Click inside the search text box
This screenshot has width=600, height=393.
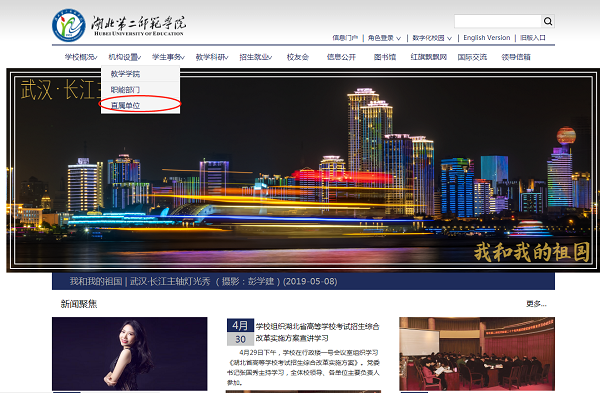(x=497, y=21)
